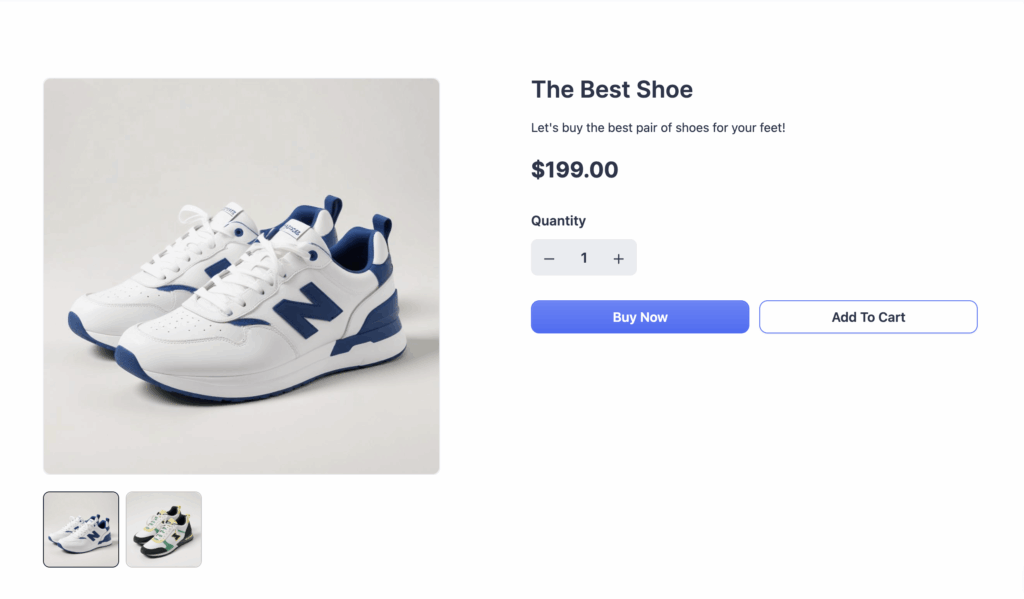1024x599 pixels.
Task: Choose Add To Cart instead of Buy Now
Action: point(867,316)
